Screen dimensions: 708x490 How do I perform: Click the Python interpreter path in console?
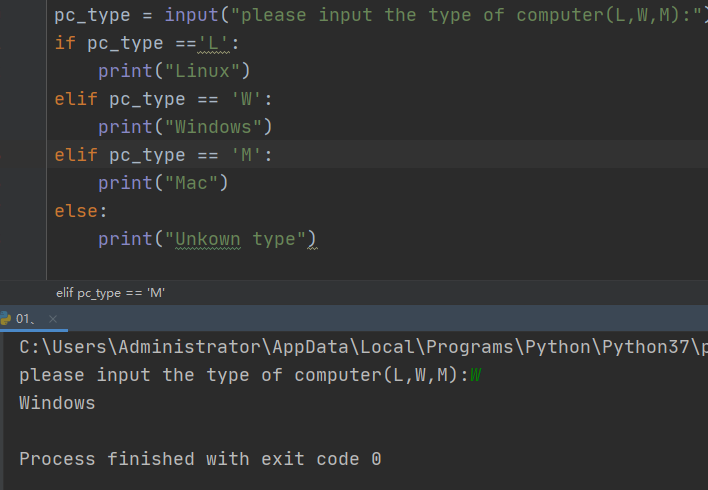[363, 347]
